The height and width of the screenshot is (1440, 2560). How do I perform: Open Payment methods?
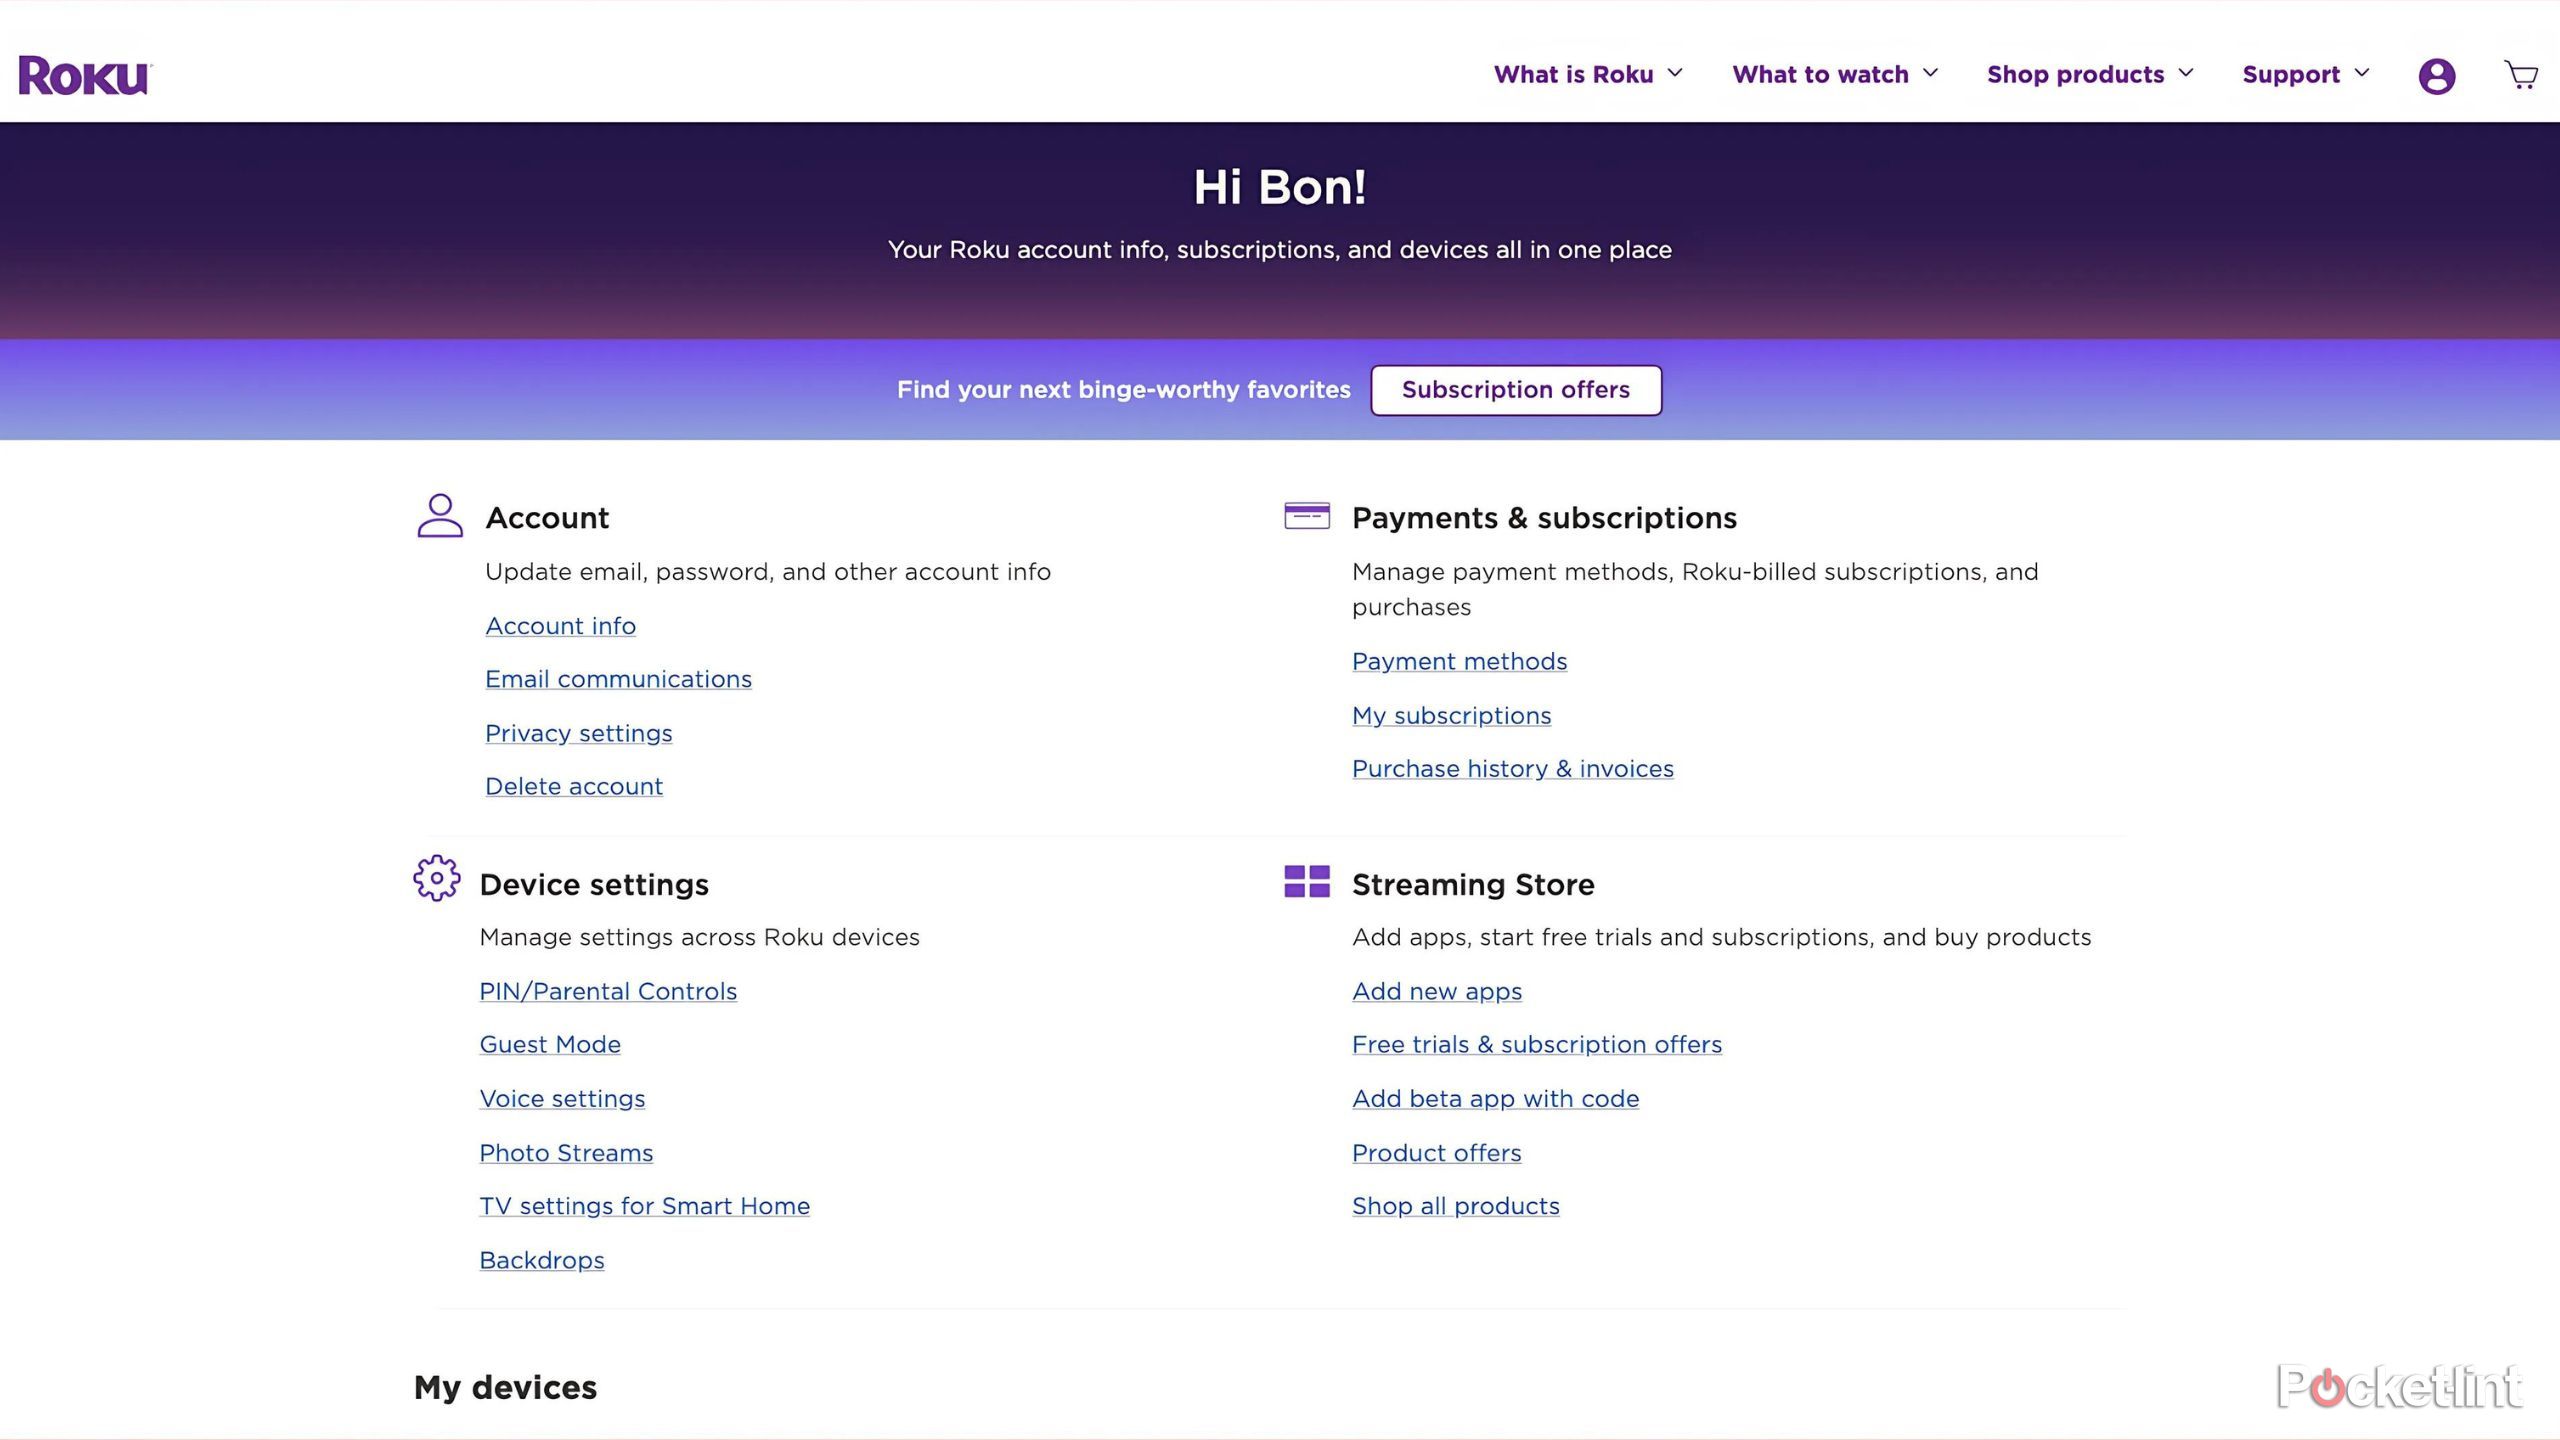coord(1459,662)
